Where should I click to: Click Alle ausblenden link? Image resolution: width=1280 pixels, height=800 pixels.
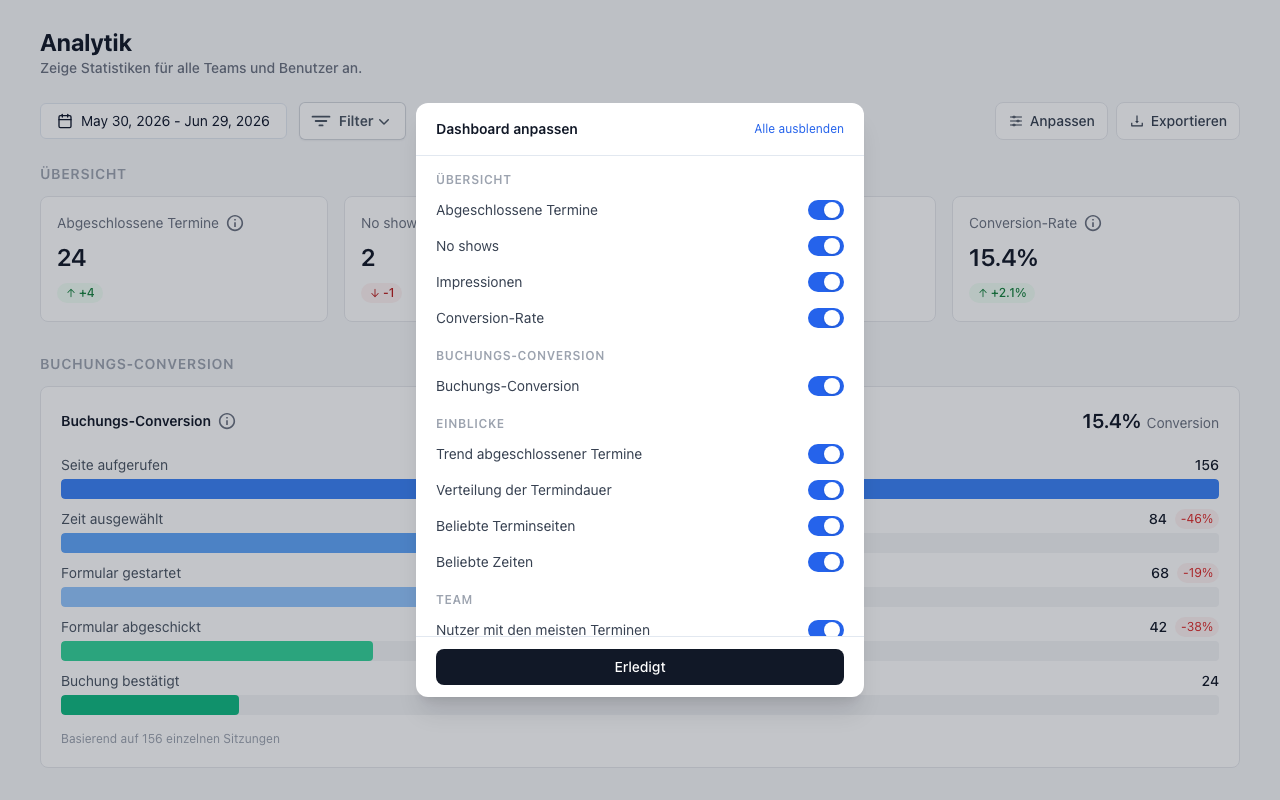(x=799, y=129)
